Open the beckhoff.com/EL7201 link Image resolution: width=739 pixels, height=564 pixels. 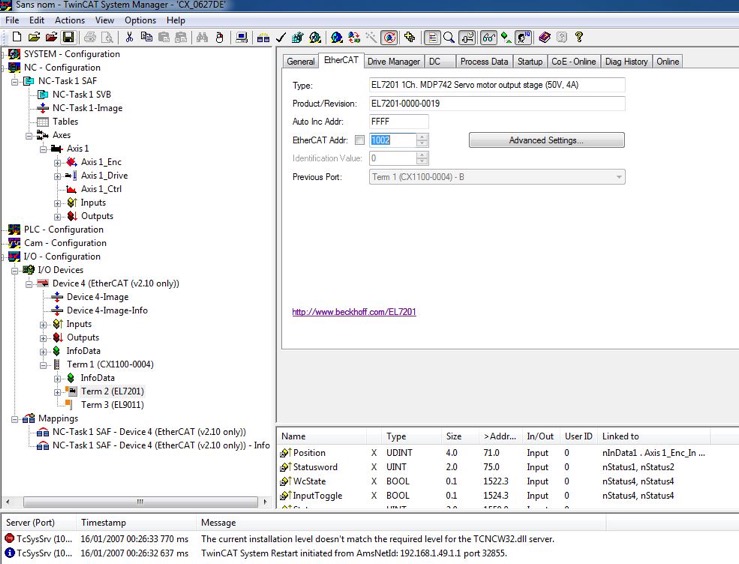click(354, 312)
